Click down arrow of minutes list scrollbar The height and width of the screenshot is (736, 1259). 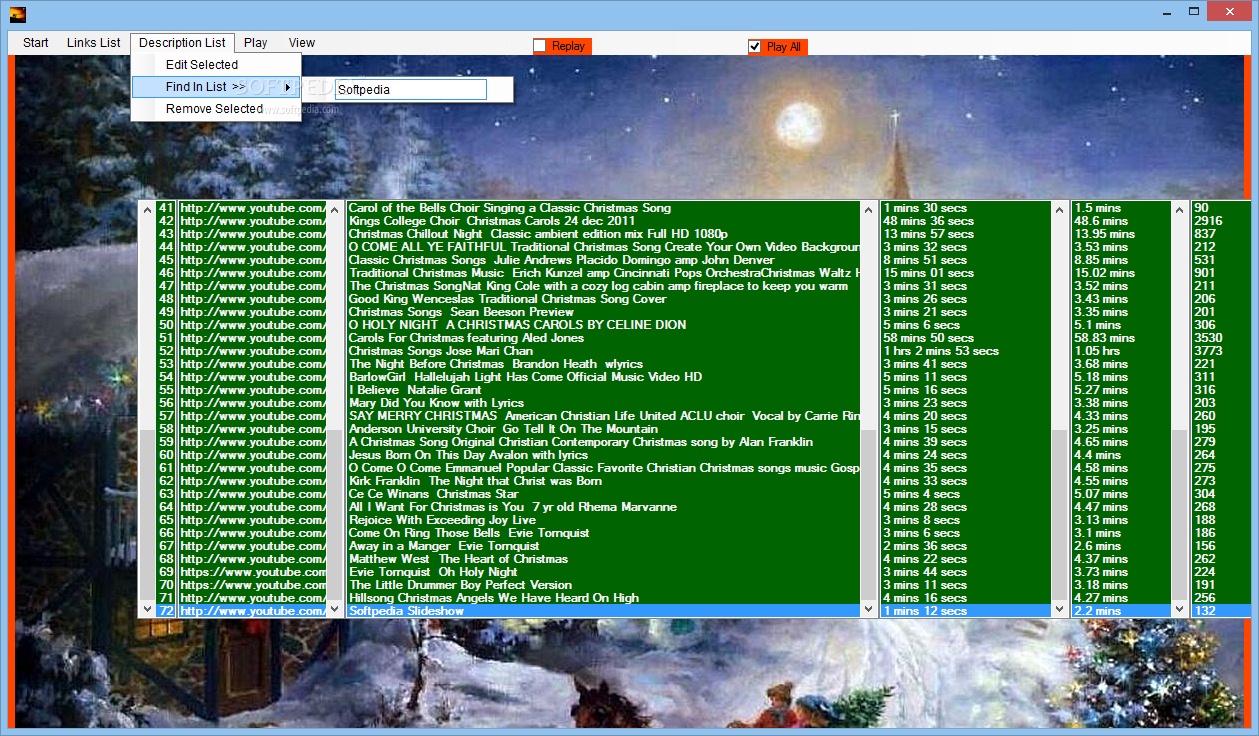coord(1179,609)
